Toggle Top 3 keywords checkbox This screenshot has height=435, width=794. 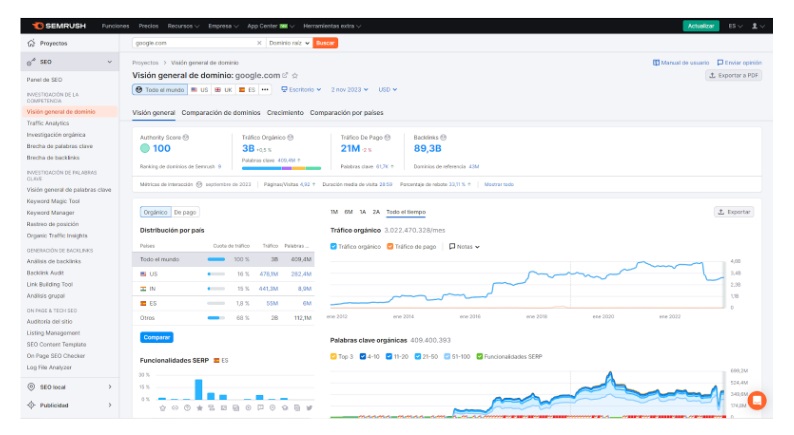[333, 357]
